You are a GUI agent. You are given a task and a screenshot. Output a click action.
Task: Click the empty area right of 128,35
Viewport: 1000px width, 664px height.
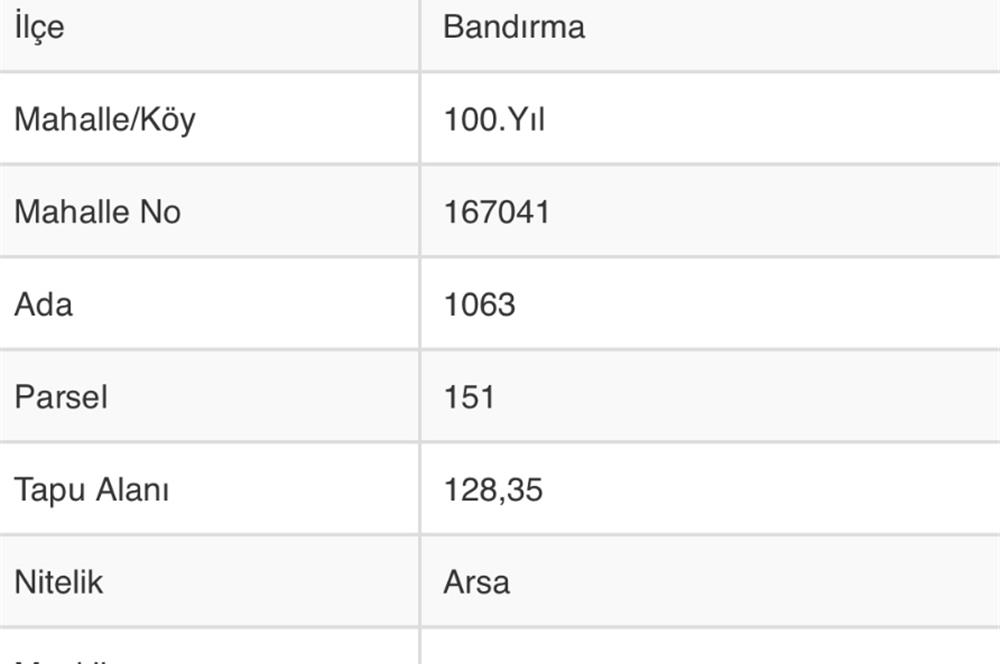(772, 490)
